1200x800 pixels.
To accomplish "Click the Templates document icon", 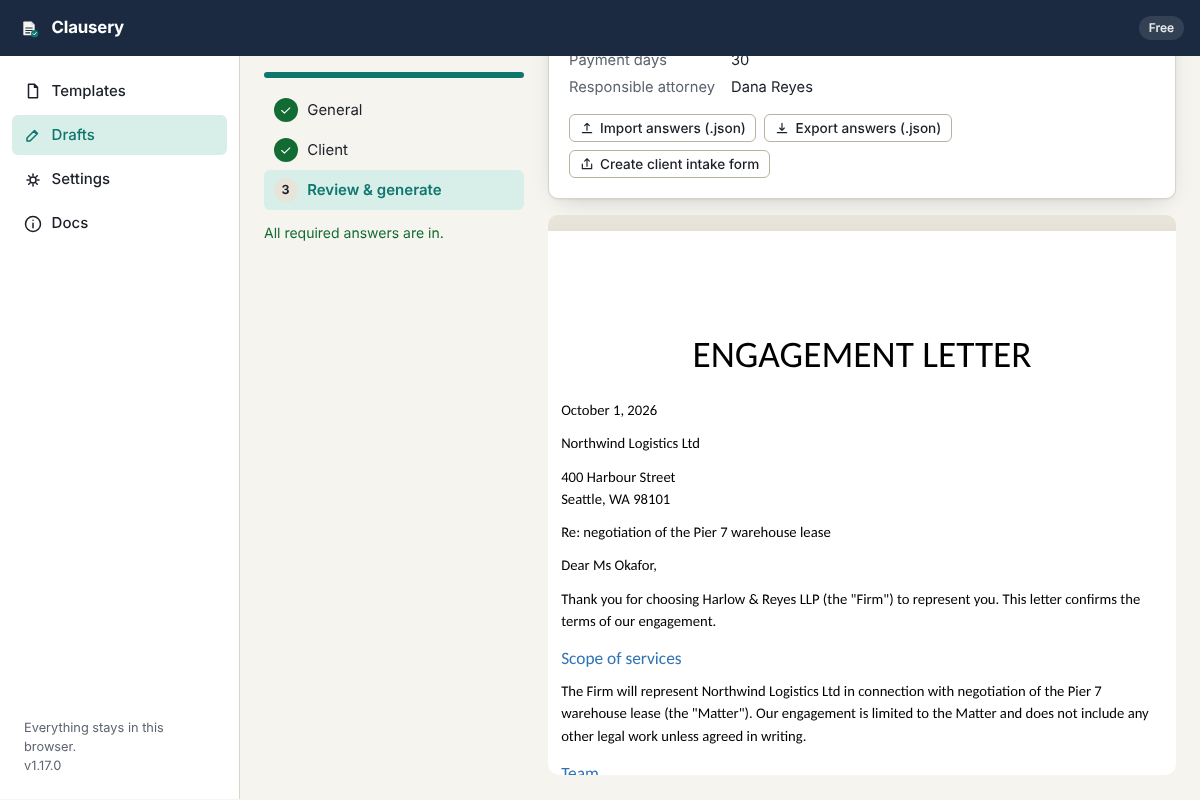I will point(33,91).
